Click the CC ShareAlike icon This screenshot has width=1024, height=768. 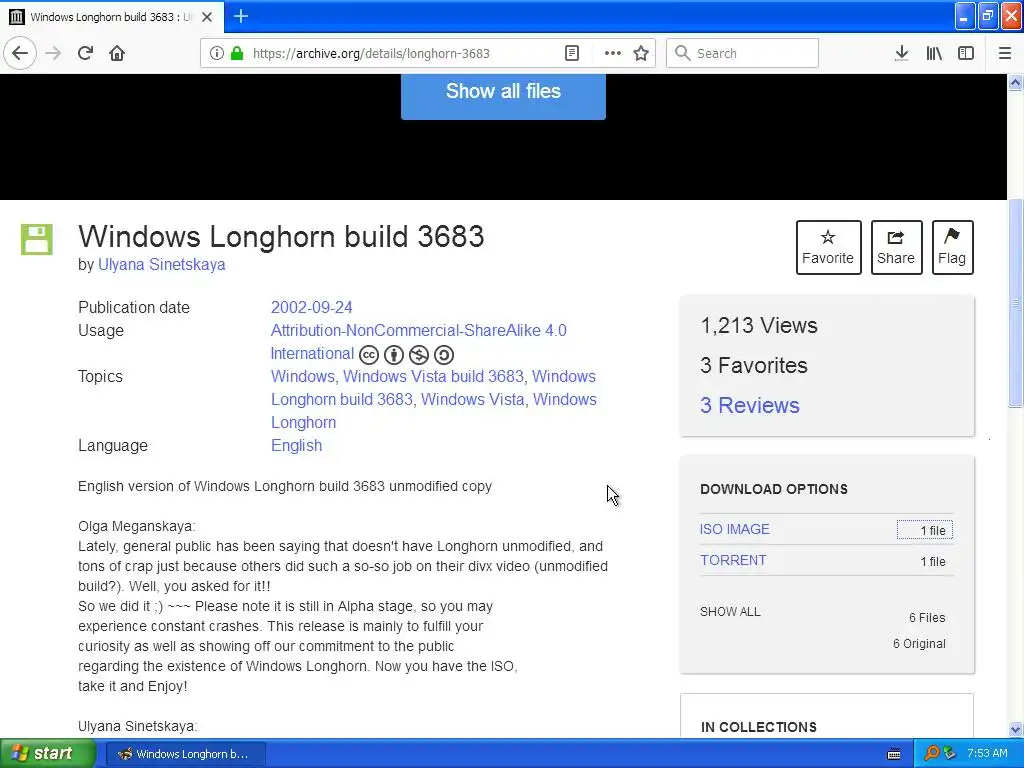point(443,355)
